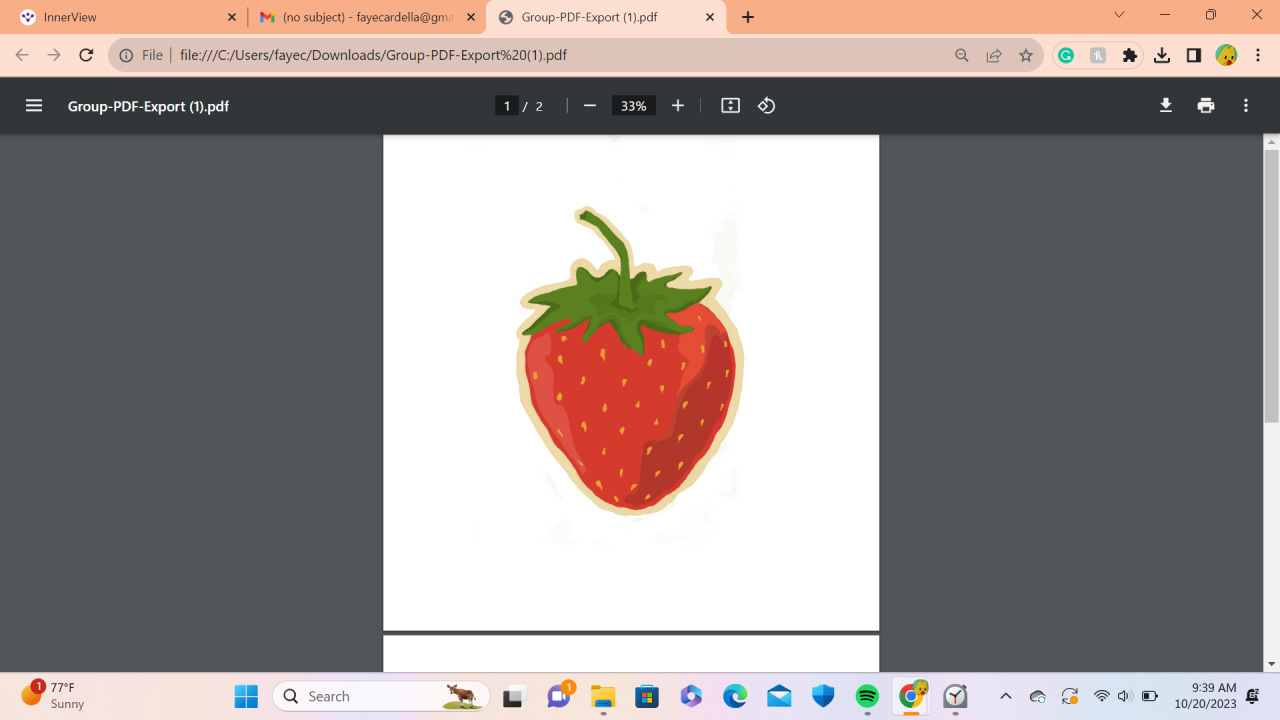Print the PDF document

tap(1206, 106)
